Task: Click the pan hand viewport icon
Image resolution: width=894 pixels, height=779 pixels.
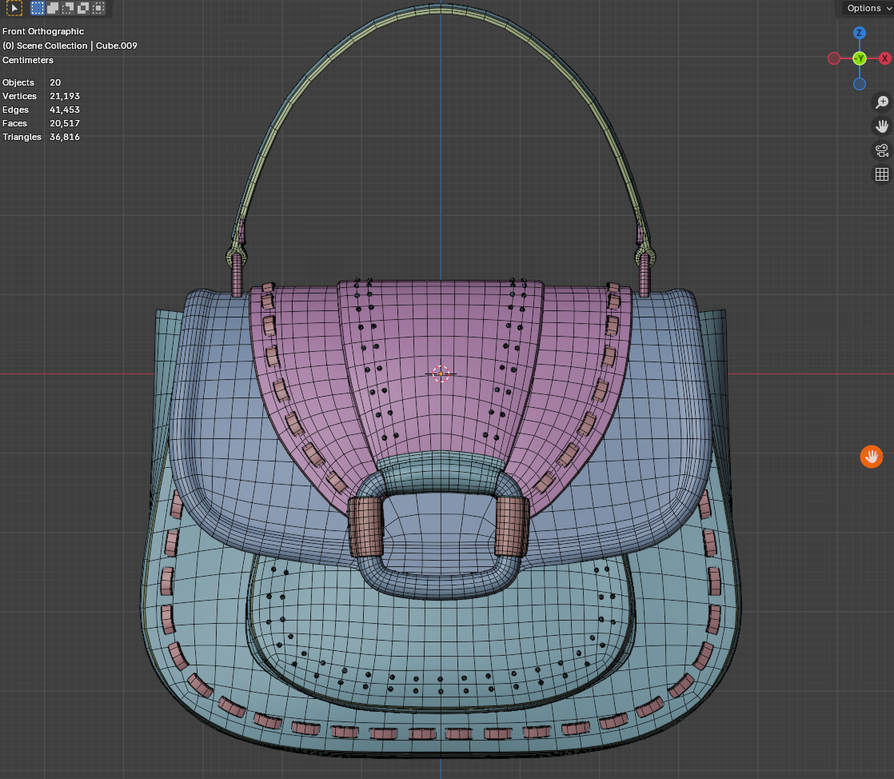Action: (882, 126)
